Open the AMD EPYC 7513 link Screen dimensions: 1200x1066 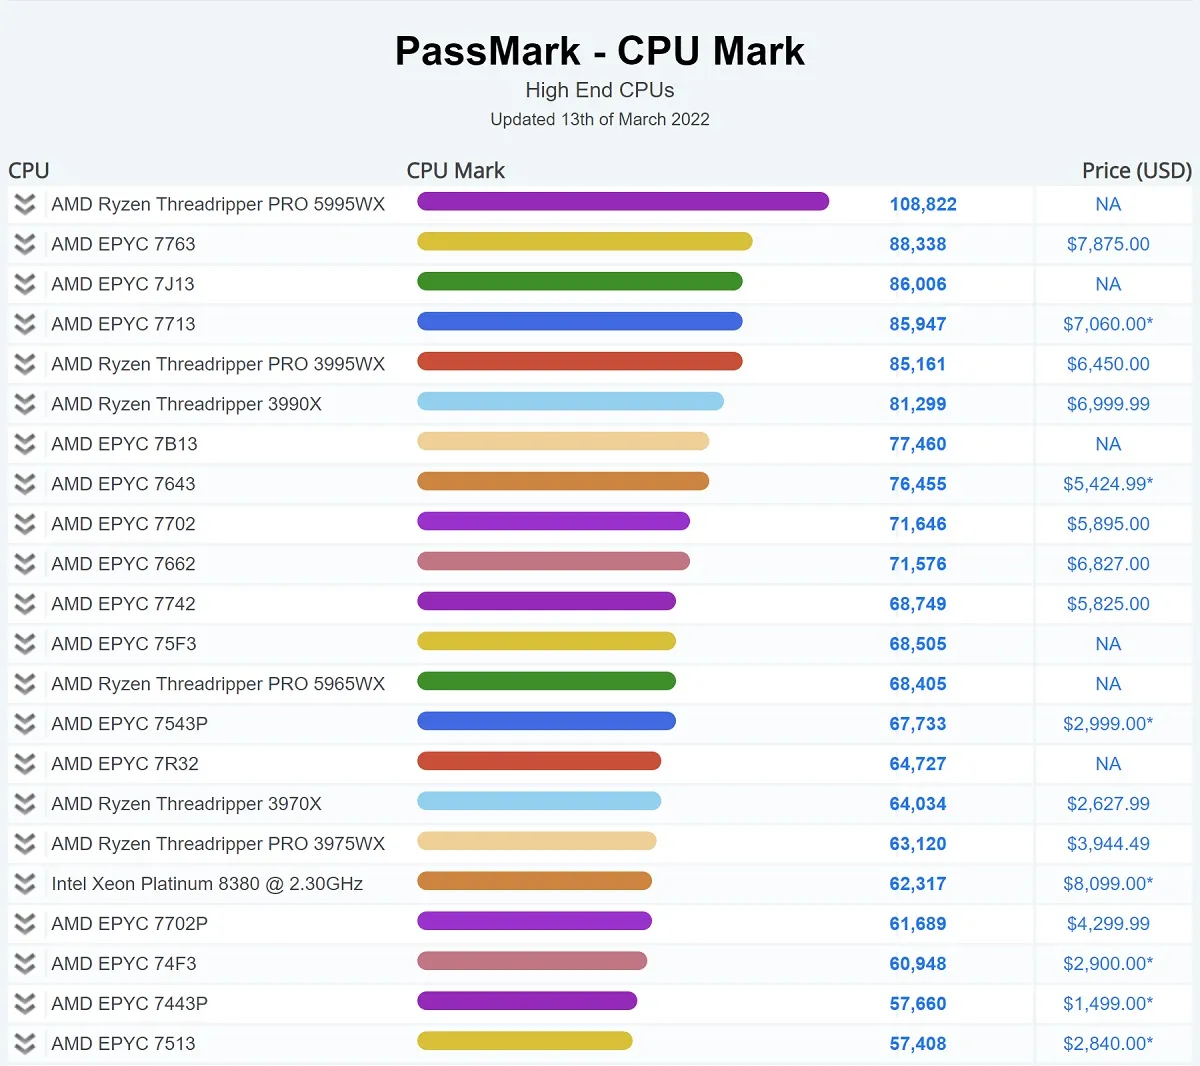pos(123,1044)
